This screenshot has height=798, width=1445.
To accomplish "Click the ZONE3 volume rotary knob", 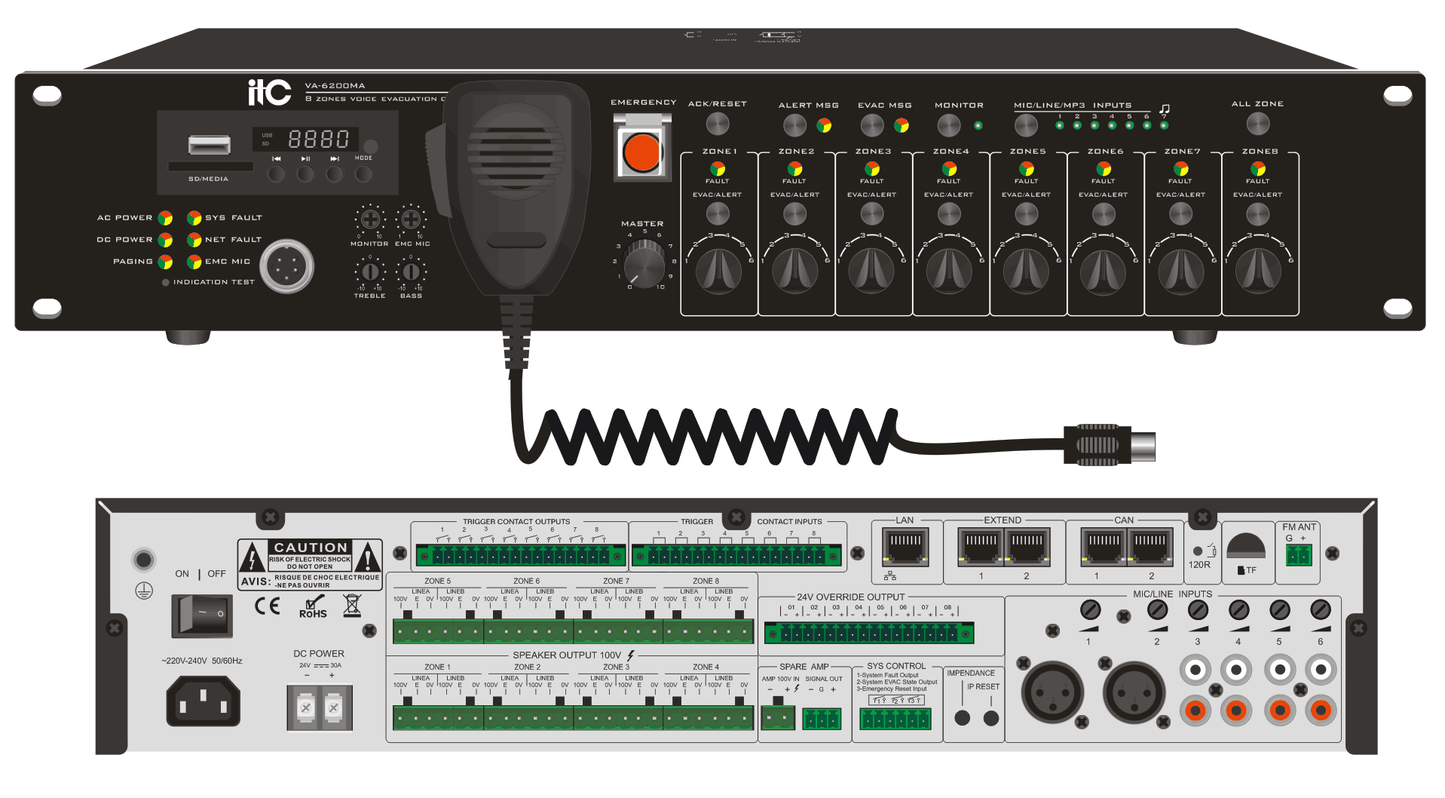I will (x=872, y=269).
